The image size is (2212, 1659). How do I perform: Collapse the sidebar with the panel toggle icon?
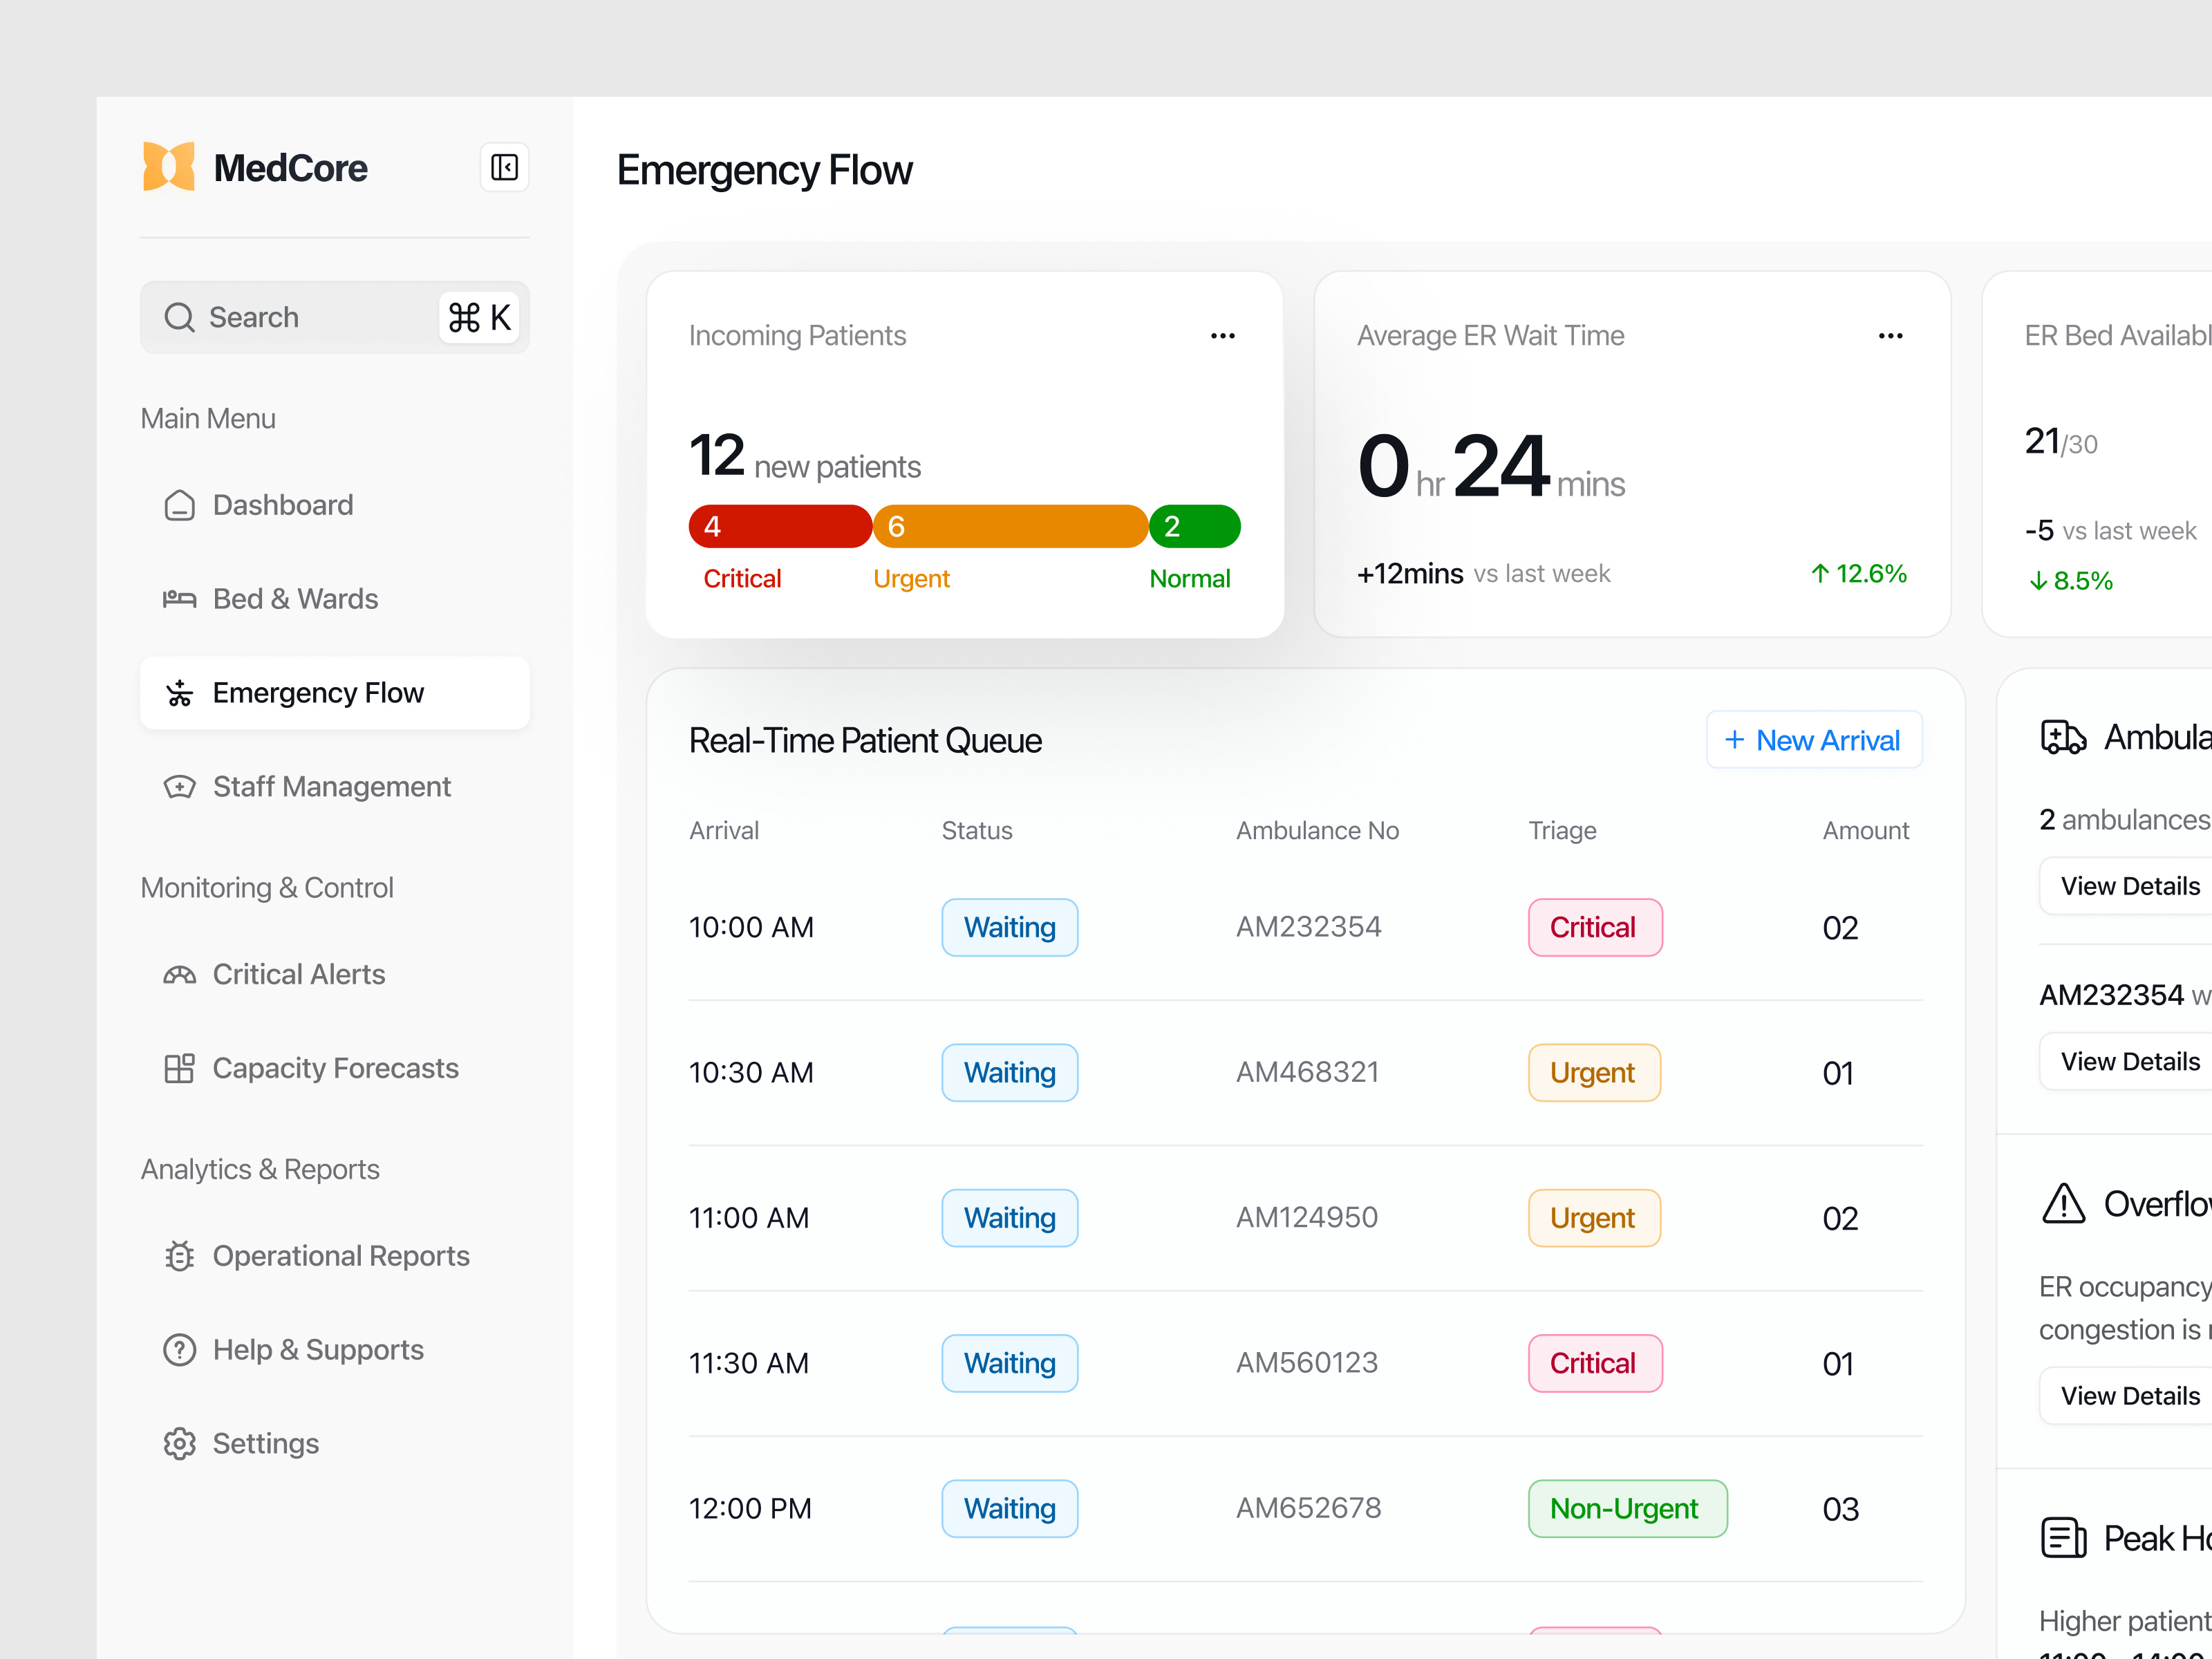coord(504,167)
